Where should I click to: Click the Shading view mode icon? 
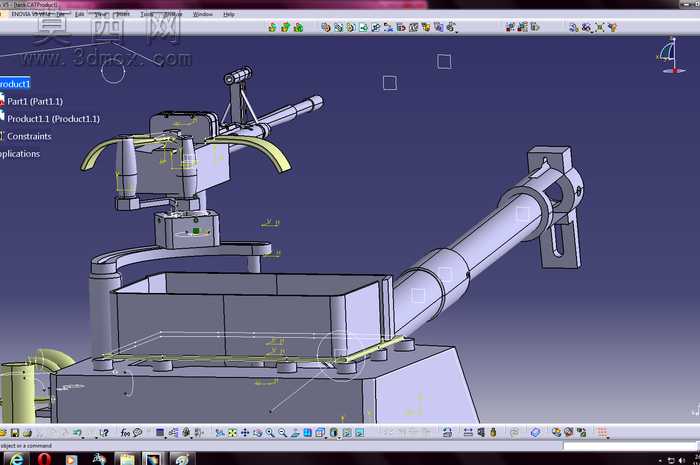pyautogui.click(x=333, y=433)
